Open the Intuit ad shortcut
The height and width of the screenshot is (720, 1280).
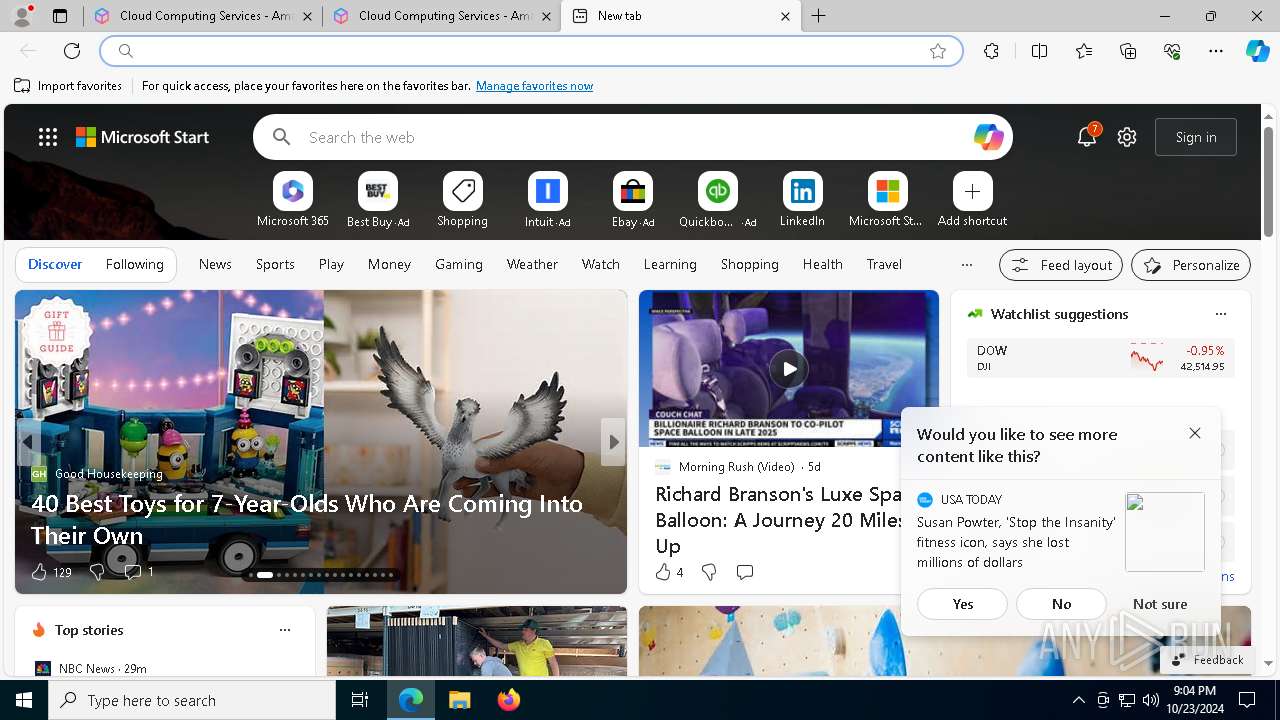(x=547, y=200)
